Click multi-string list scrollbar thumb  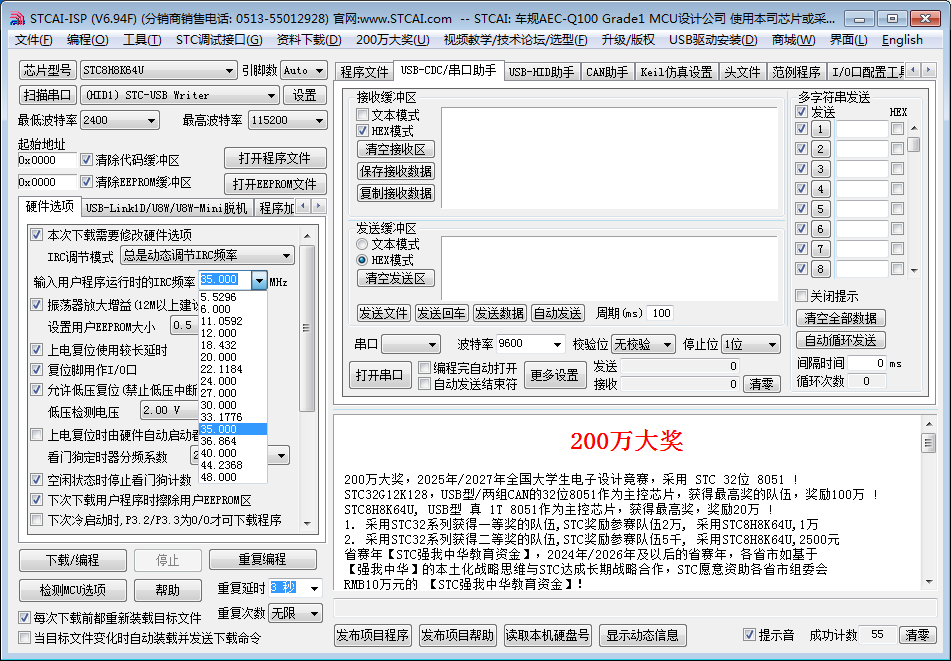[913, 144]
